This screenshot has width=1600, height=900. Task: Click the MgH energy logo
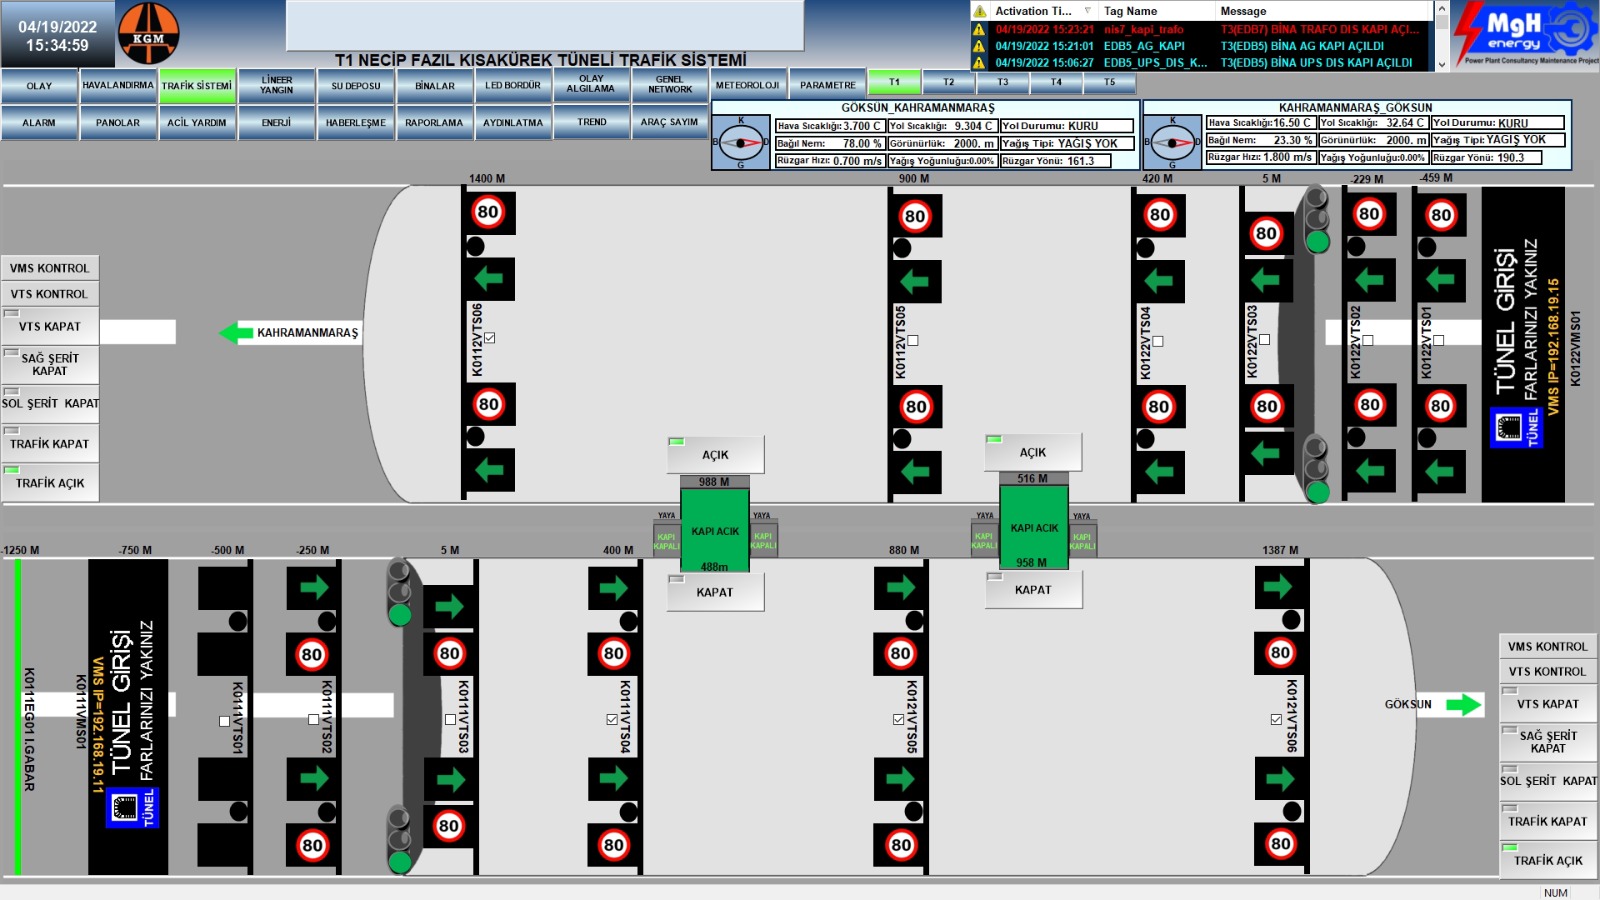coord(1526,32)
